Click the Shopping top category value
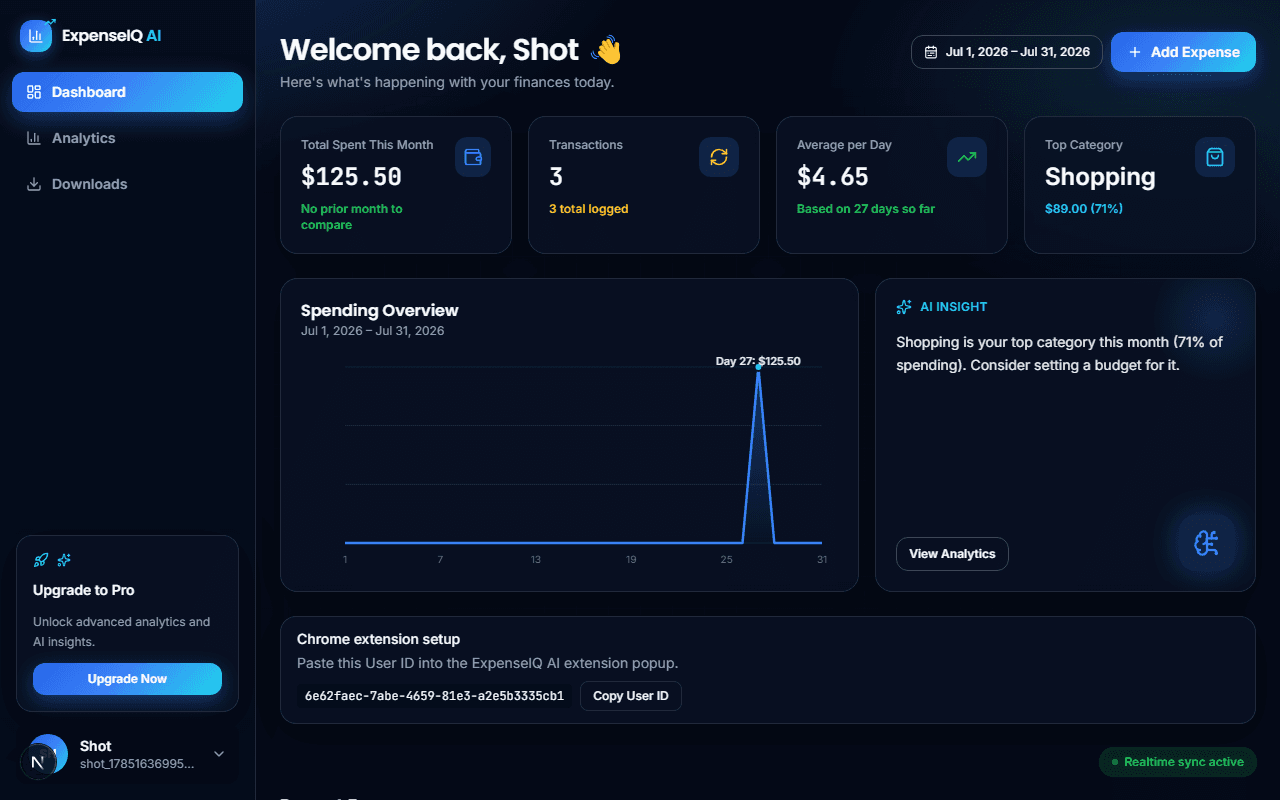 pyautogui.click(x=1100, y=177)
